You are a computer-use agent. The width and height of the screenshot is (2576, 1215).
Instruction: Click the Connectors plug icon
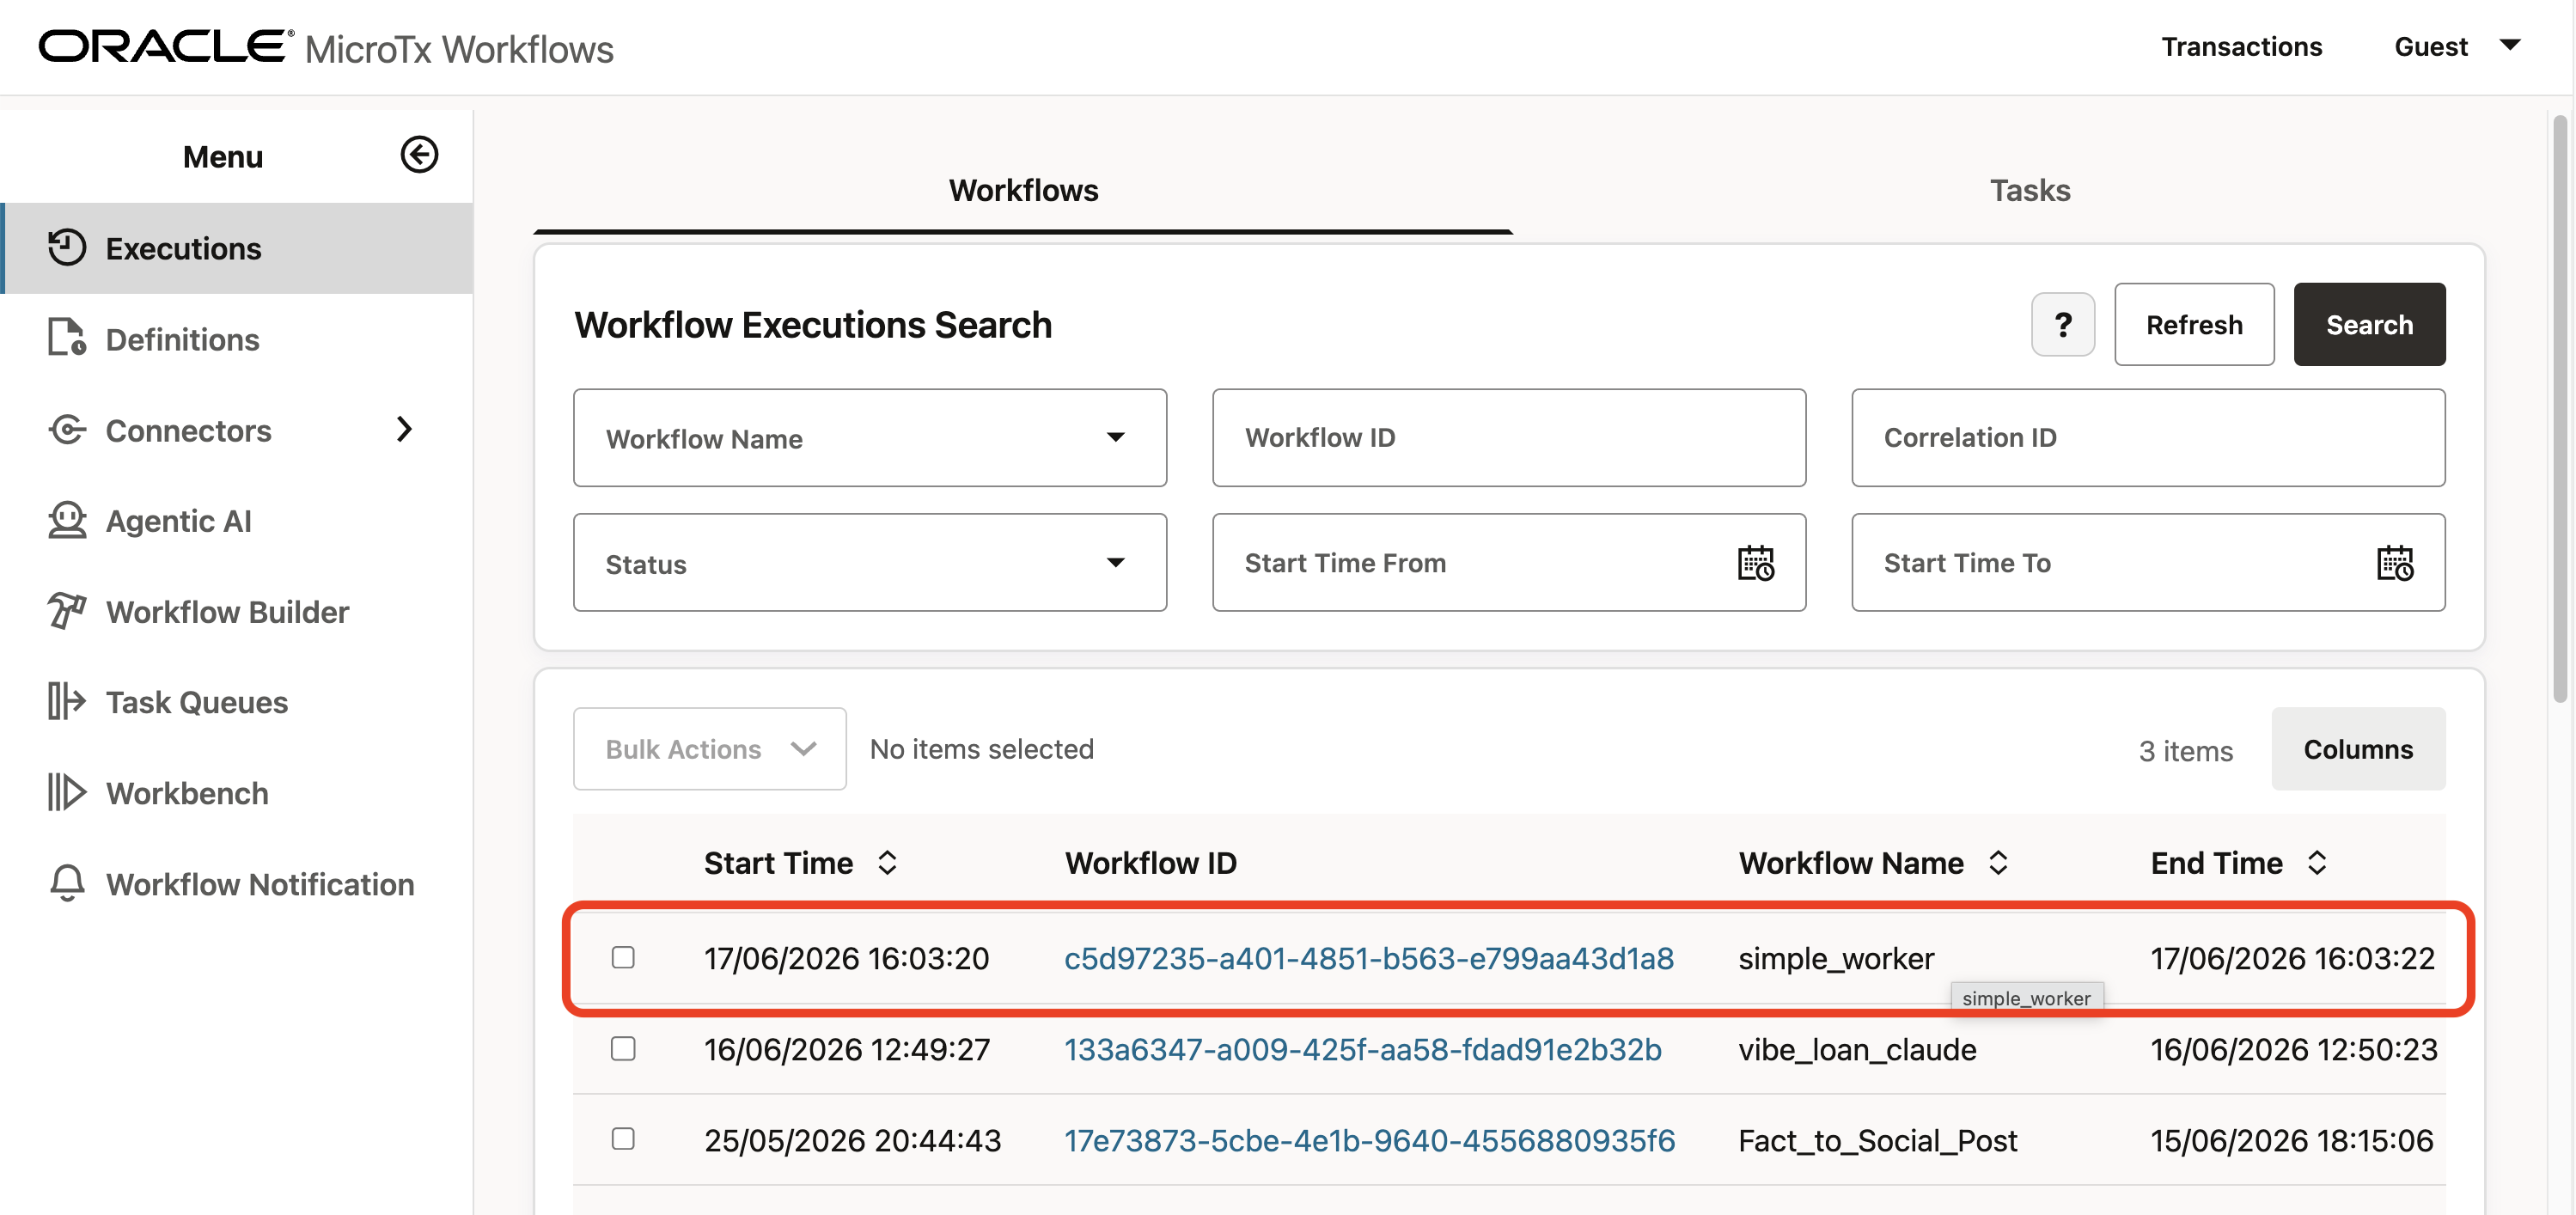(67, 430)
